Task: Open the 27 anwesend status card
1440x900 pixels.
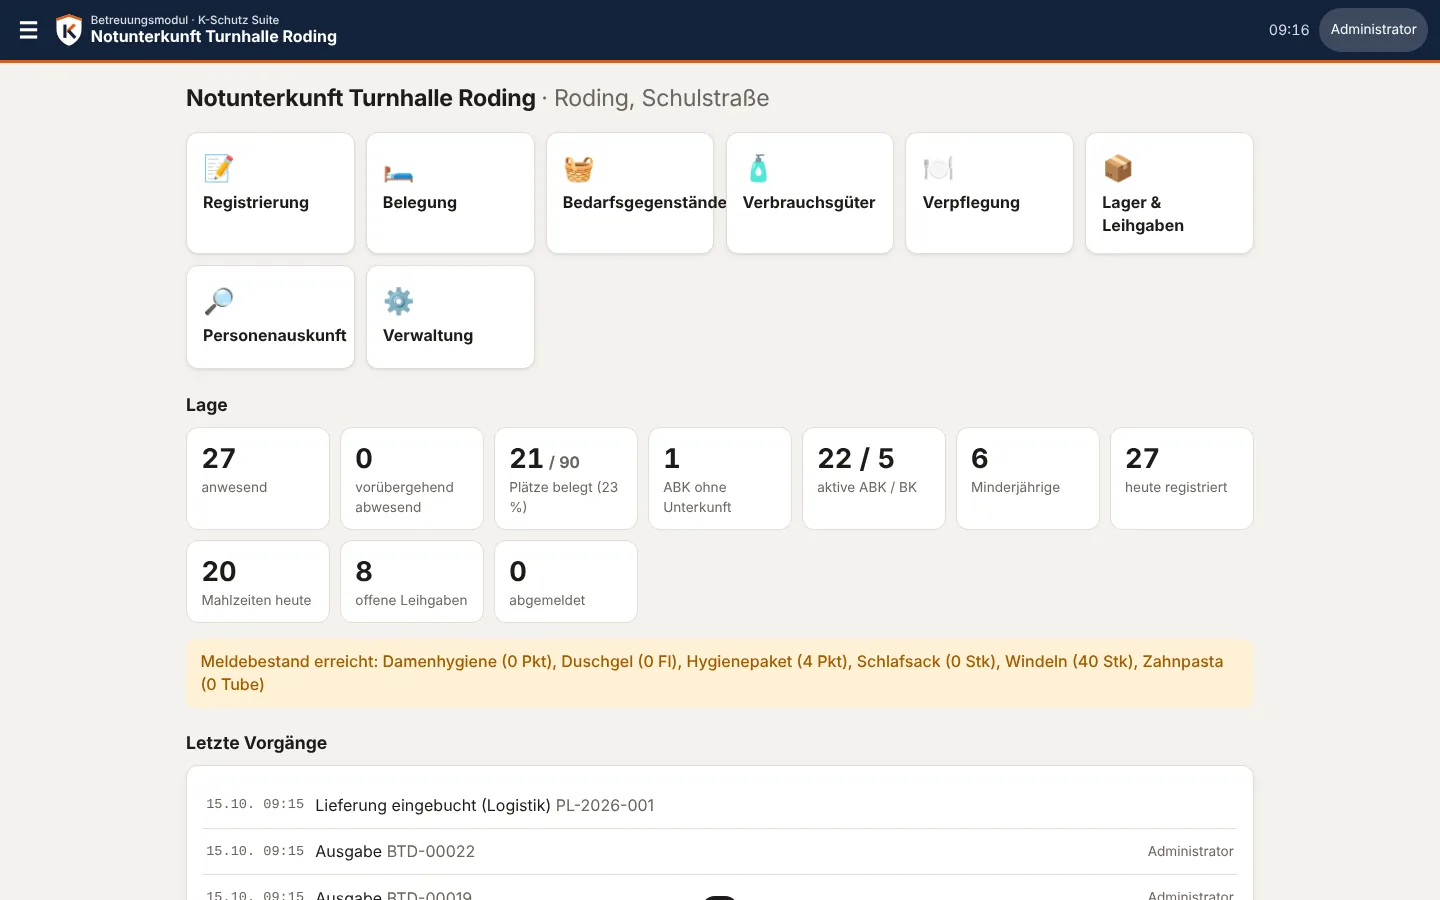Action: pos(258,478)
